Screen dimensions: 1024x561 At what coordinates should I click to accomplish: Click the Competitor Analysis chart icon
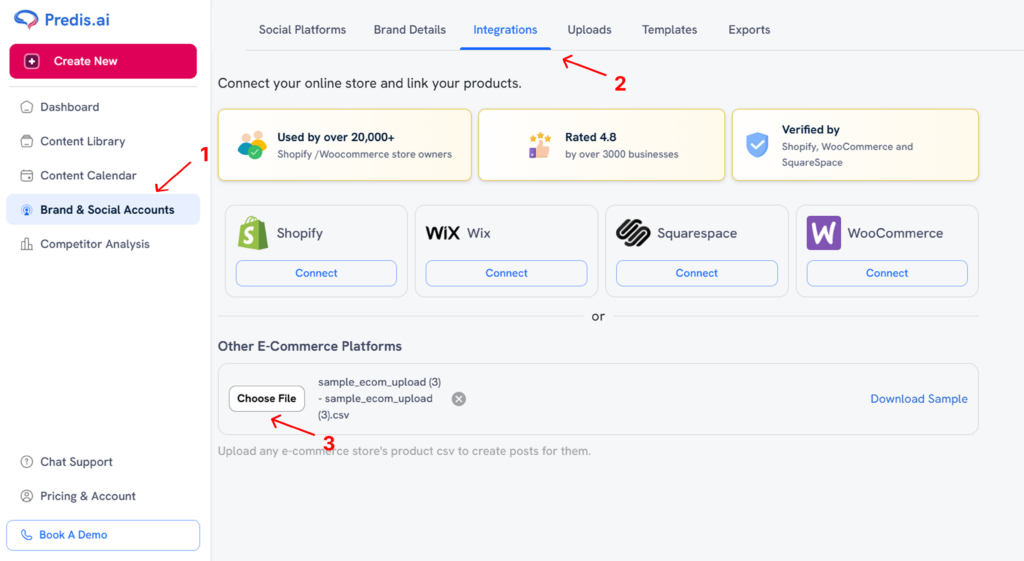(x=26, y=244)
